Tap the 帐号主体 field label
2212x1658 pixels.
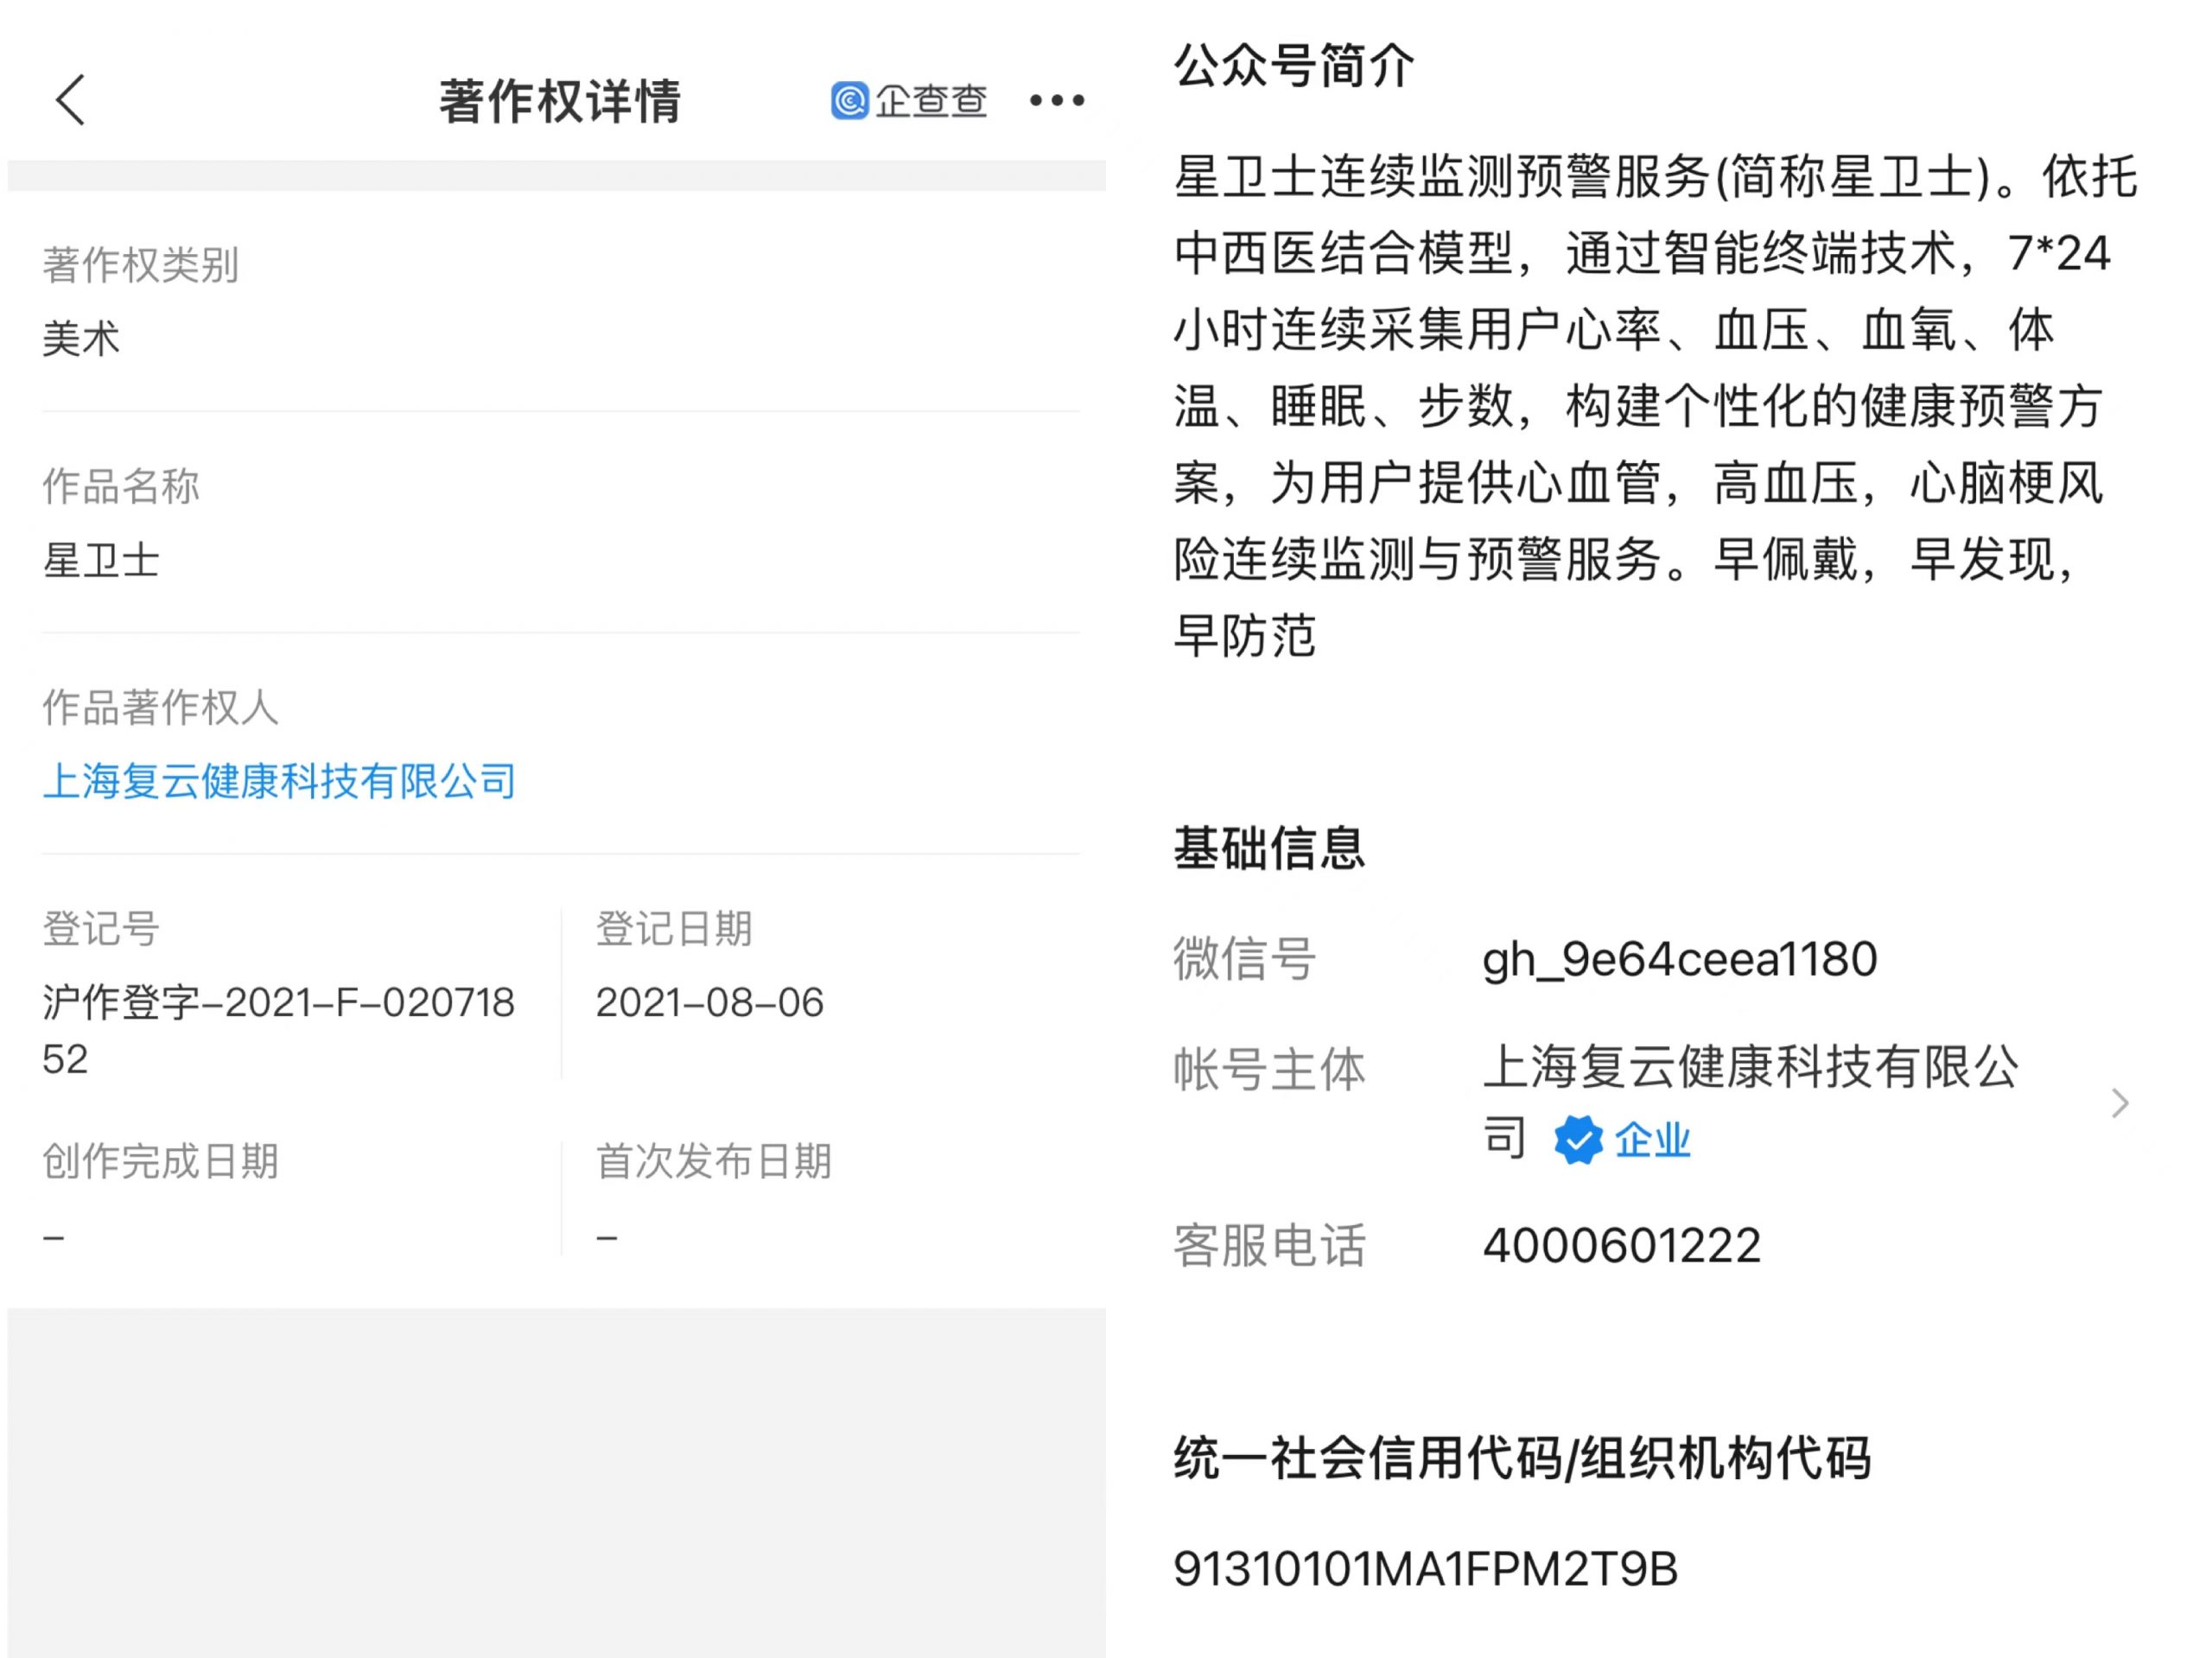tap(1269, 1070)
